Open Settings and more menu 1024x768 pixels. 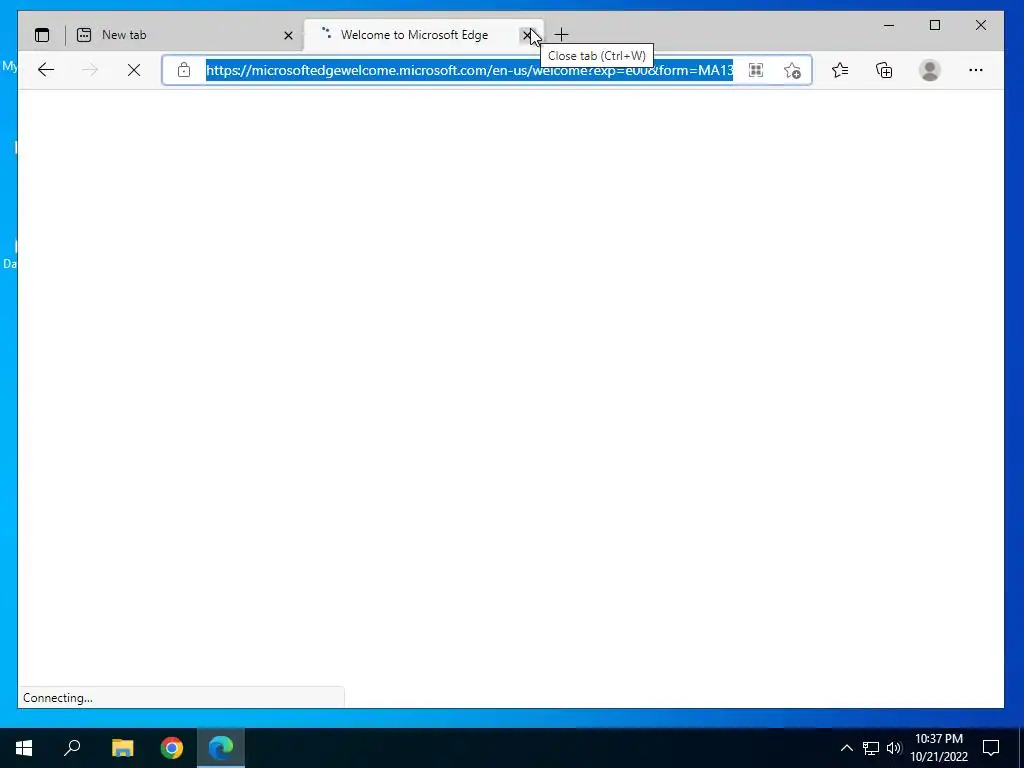coord(976,70)
